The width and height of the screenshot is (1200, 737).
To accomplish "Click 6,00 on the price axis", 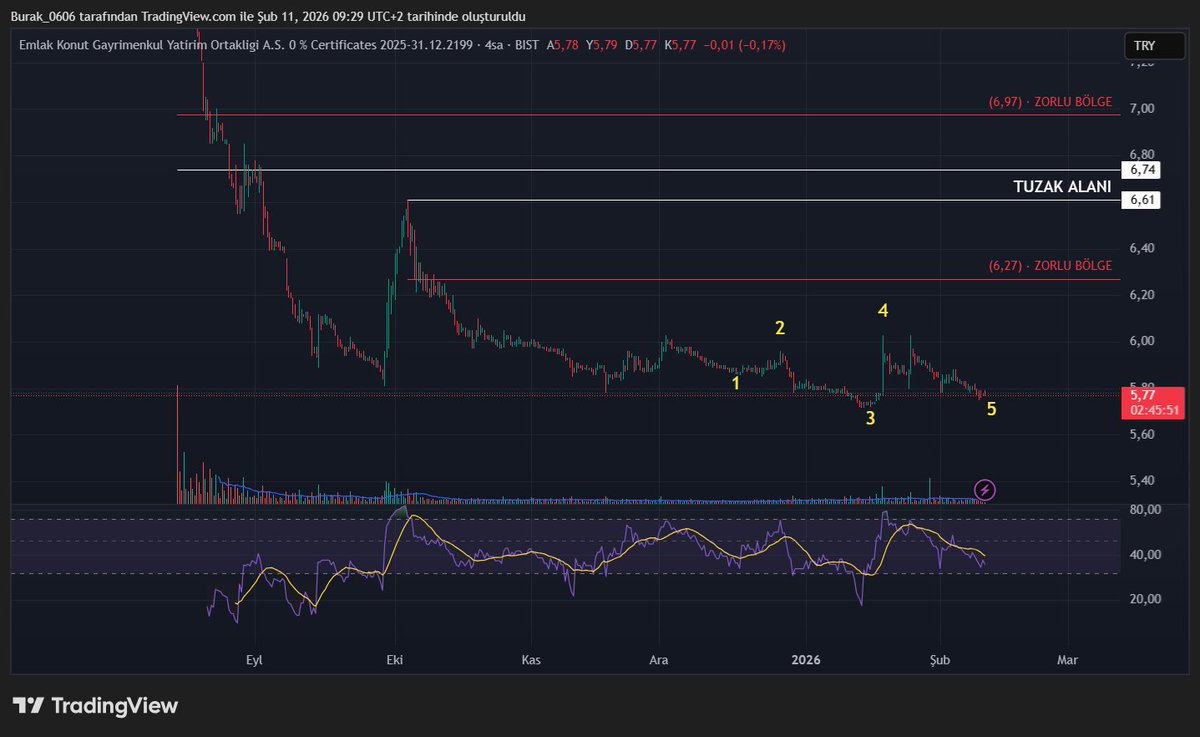I will pyautogui.click(x=1142, y=341).
